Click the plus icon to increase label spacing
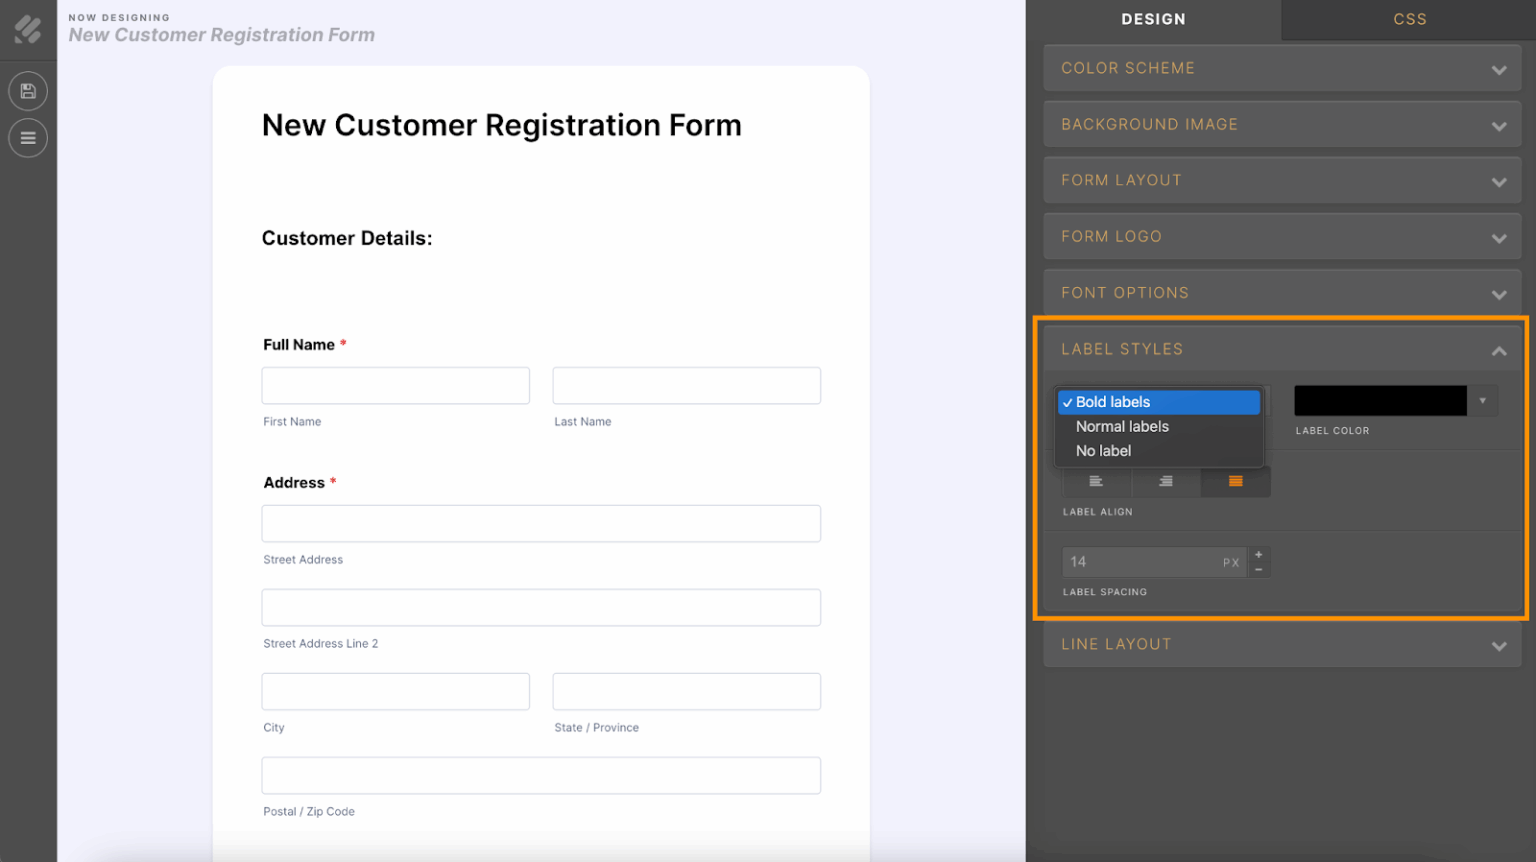The image size is (1536, 862). tap(1259, 554)
